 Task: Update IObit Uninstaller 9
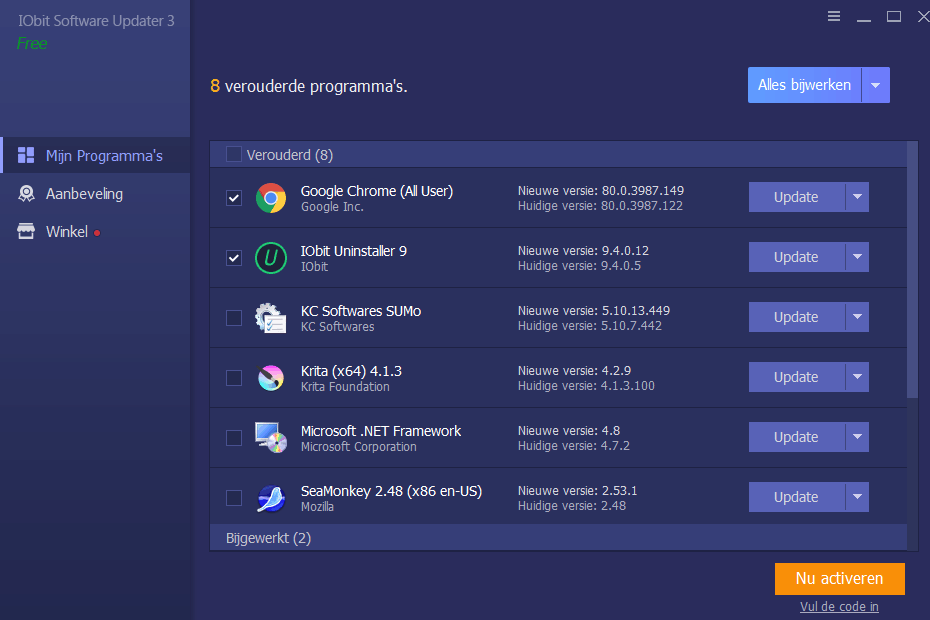pyautogui.click(x=797, y=257)
